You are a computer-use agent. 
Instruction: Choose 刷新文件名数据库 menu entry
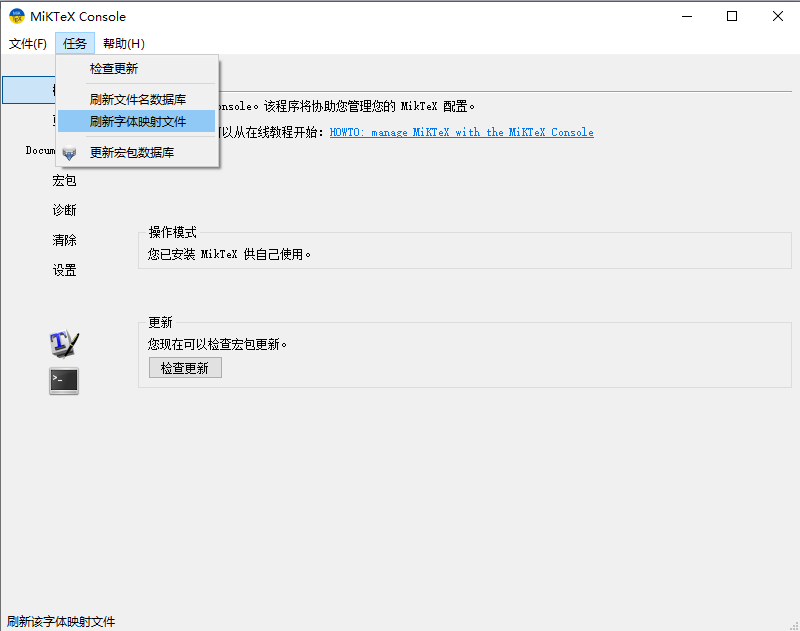[x=136, y=99]
